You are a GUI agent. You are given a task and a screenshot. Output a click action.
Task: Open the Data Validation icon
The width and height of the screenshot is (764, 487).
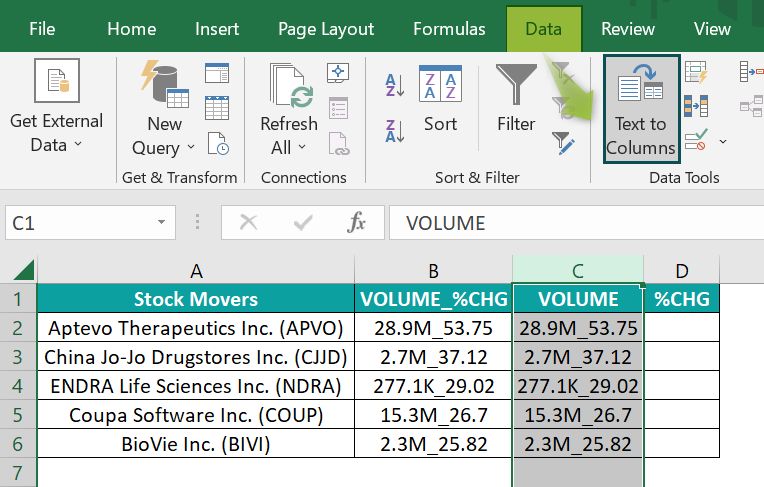[x=696, y=140]
